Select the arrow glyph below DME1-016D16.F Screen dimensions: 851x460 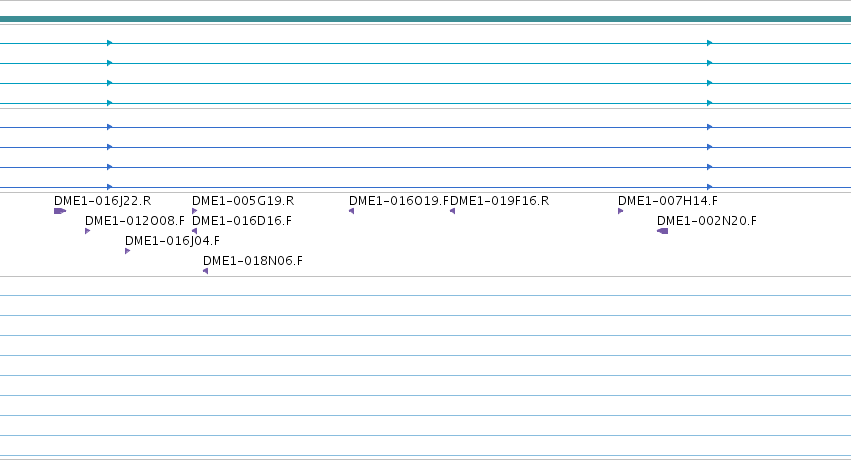[194, 231]
